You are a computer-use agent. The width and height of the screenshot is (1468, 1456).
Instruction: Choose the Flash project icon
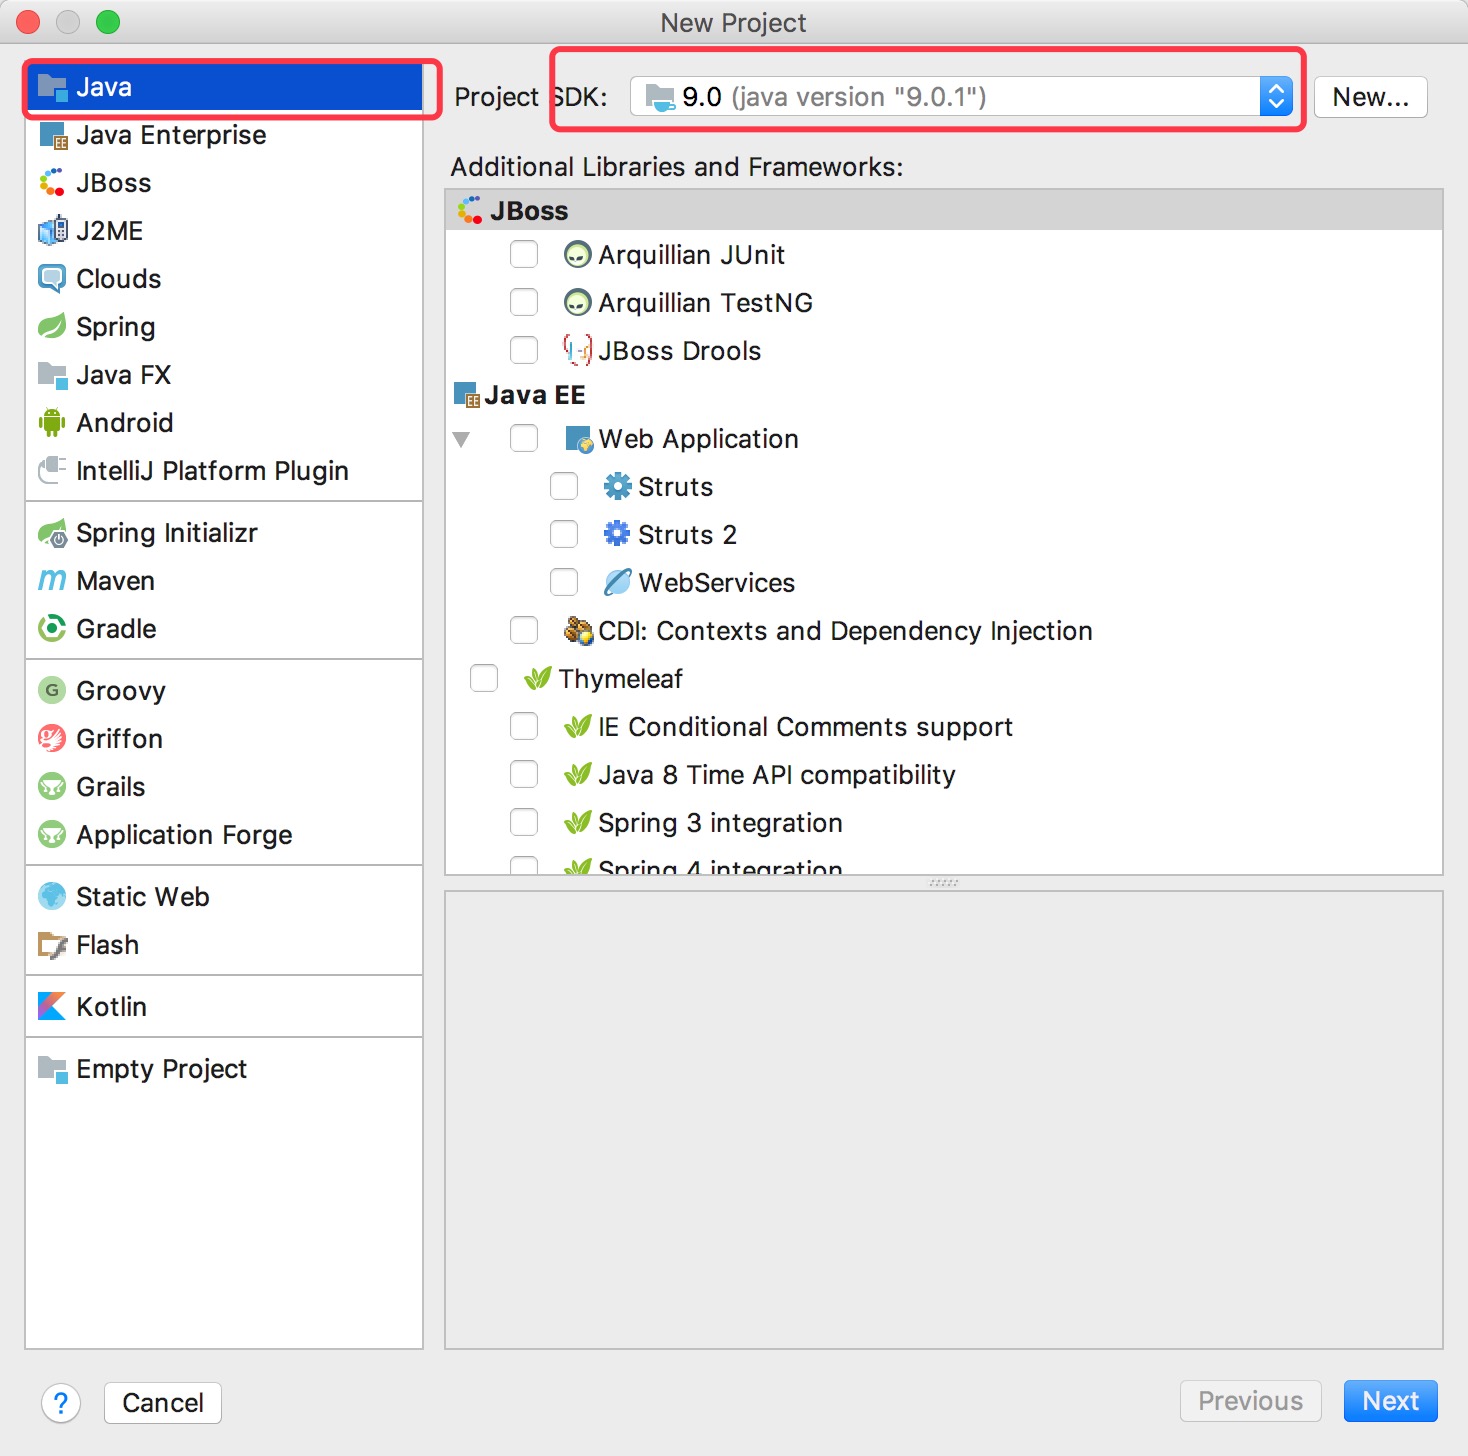coord(52,945)
